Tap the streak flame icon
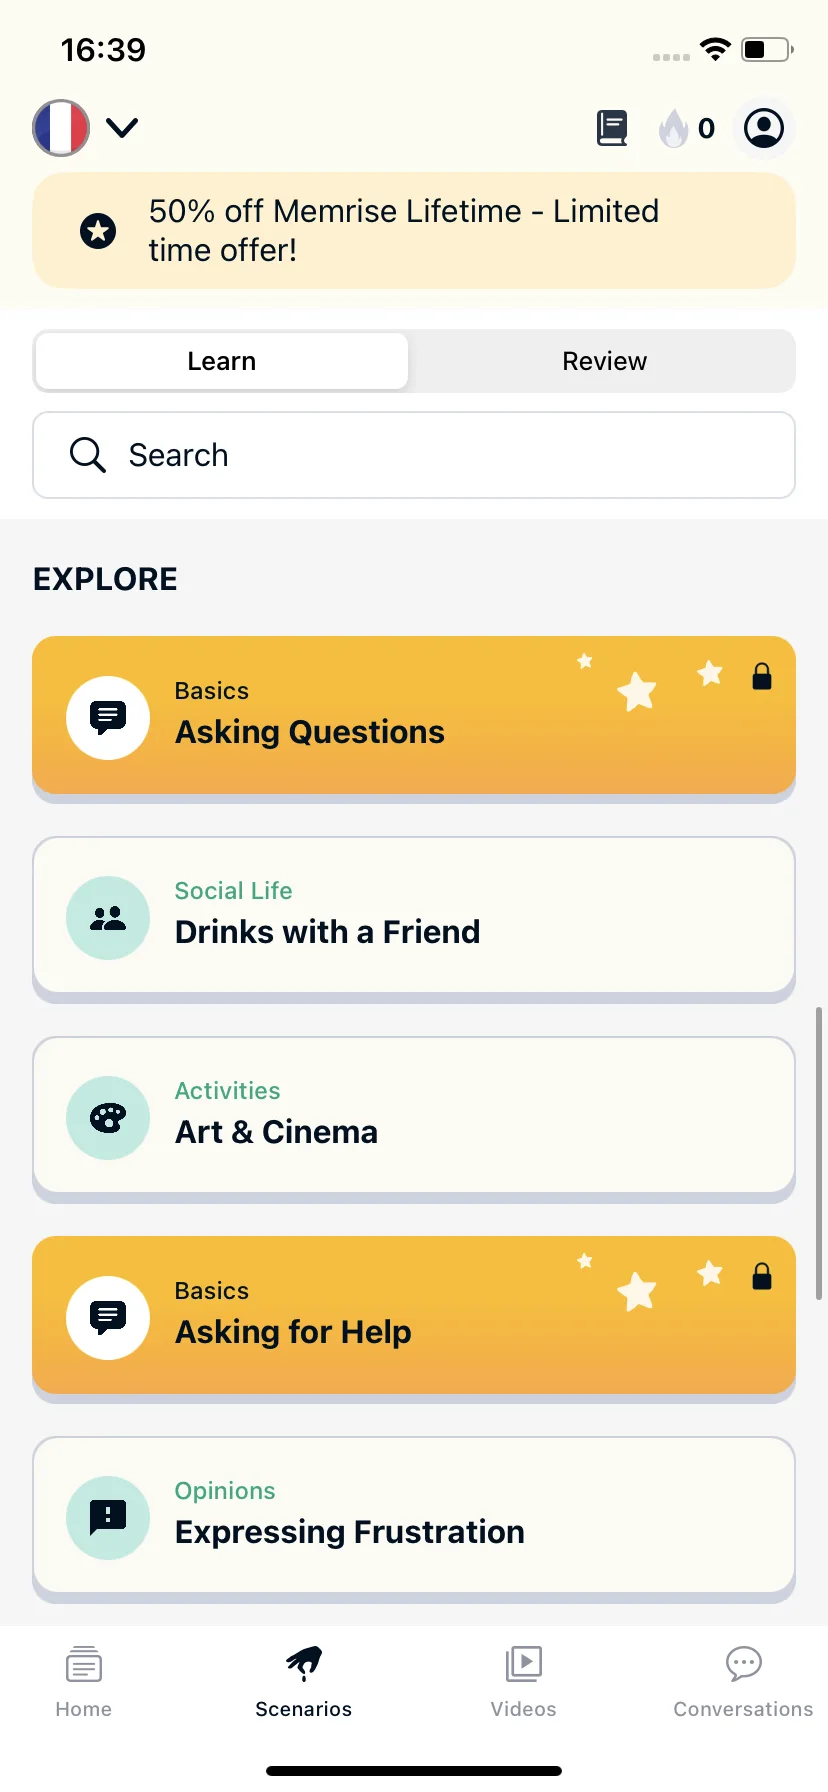The width and height of the screenshot is (828, 1792). pos(674,128)
